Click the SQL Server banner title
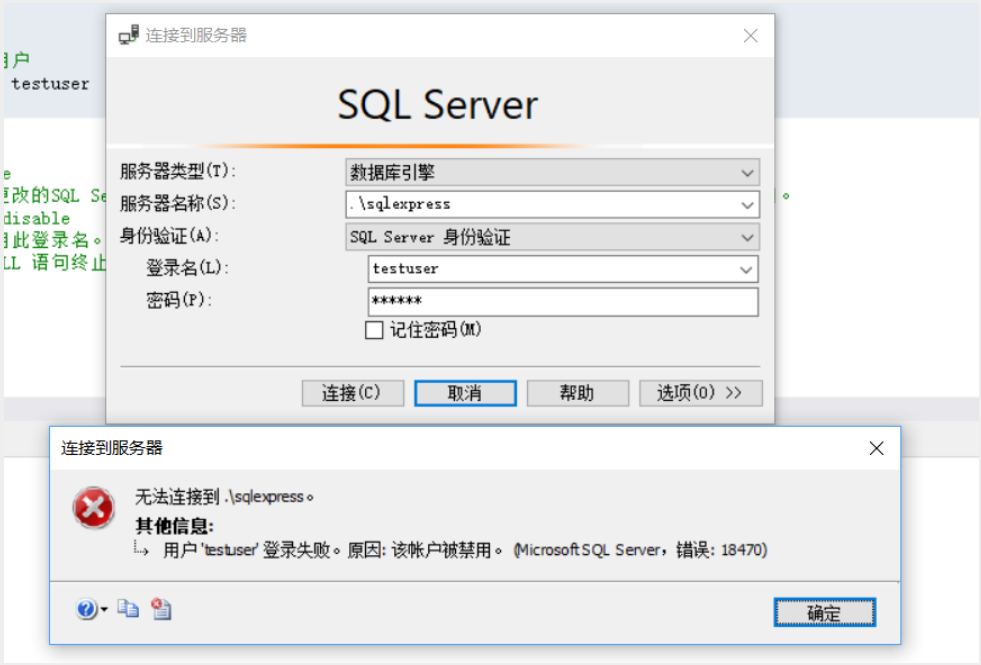Viewport: 981px width, 665px height. (438, 104)
